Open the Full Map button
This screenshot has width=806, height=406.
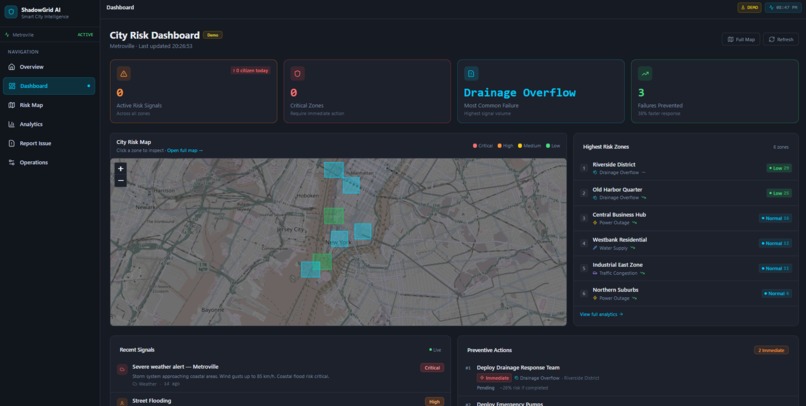(741, 39)
